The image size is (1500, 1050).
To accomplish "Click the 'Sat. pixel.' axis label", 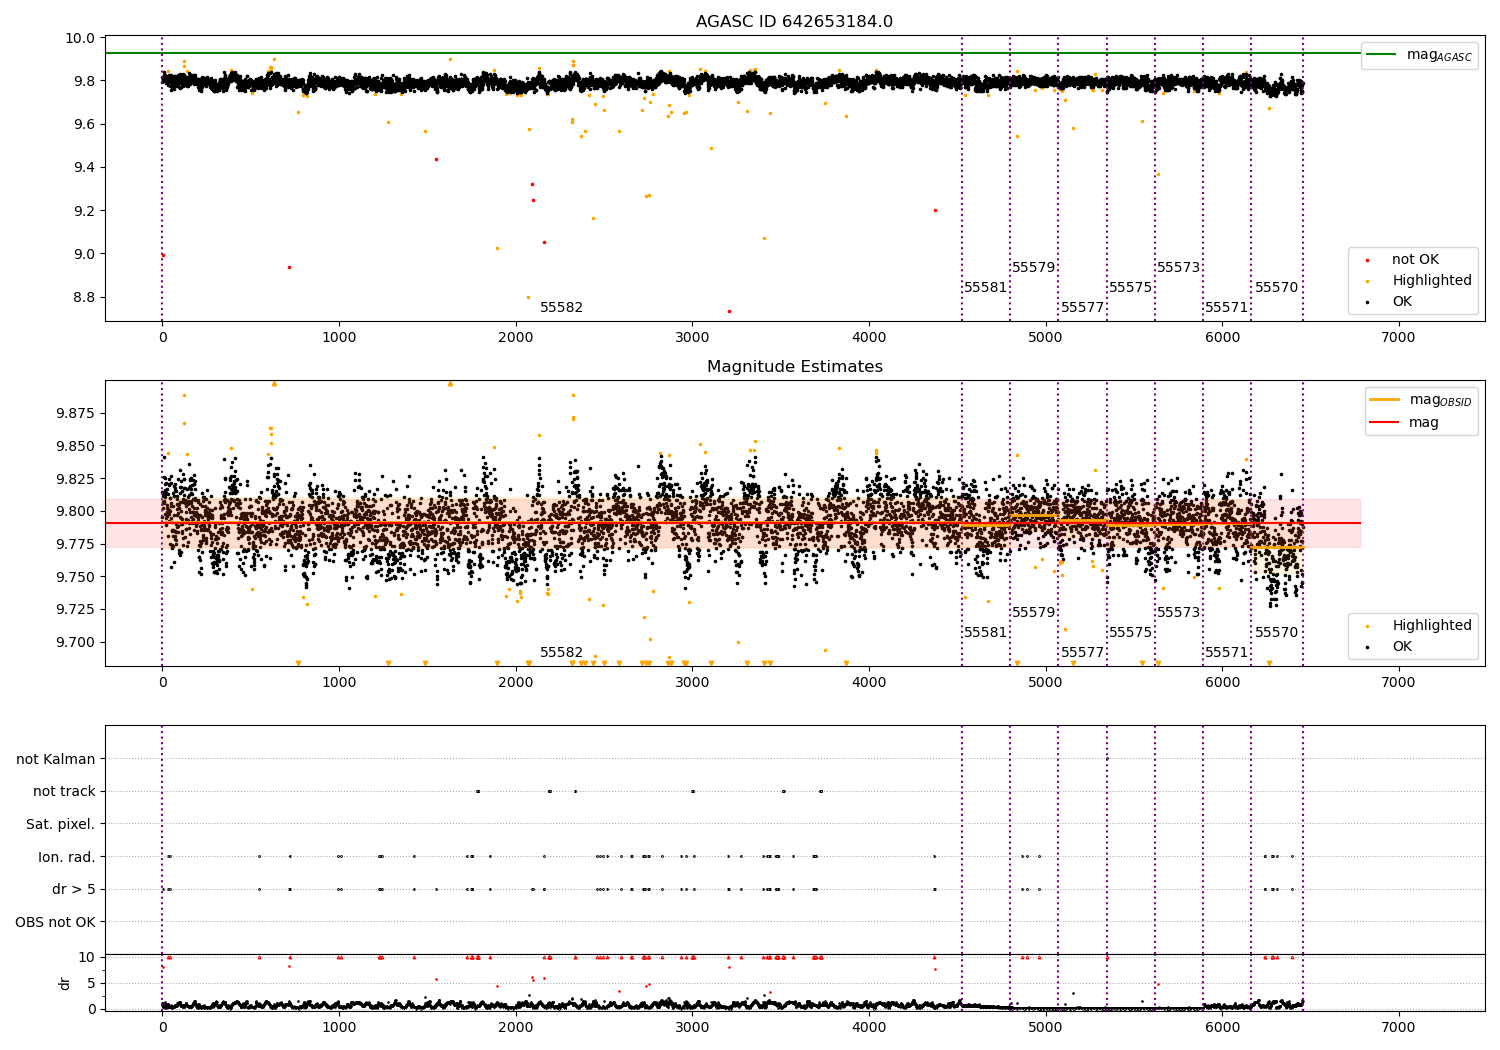I will (x=61, y=824).
